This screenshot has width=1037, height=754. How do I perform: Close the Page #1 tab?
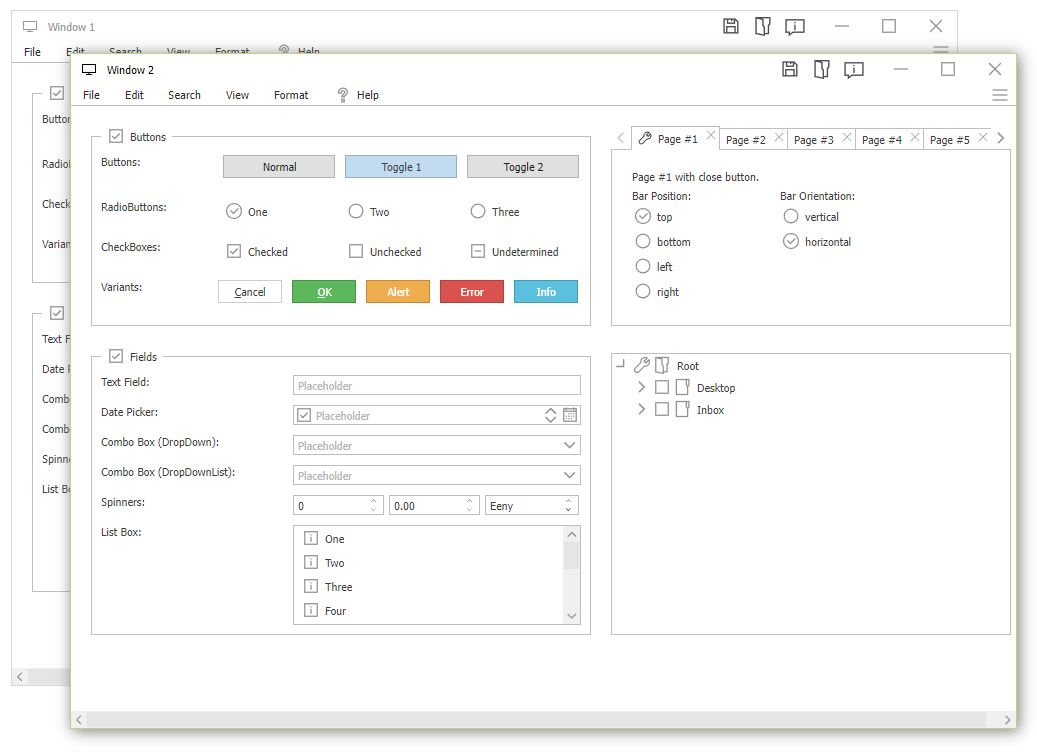tap(711, 135)
